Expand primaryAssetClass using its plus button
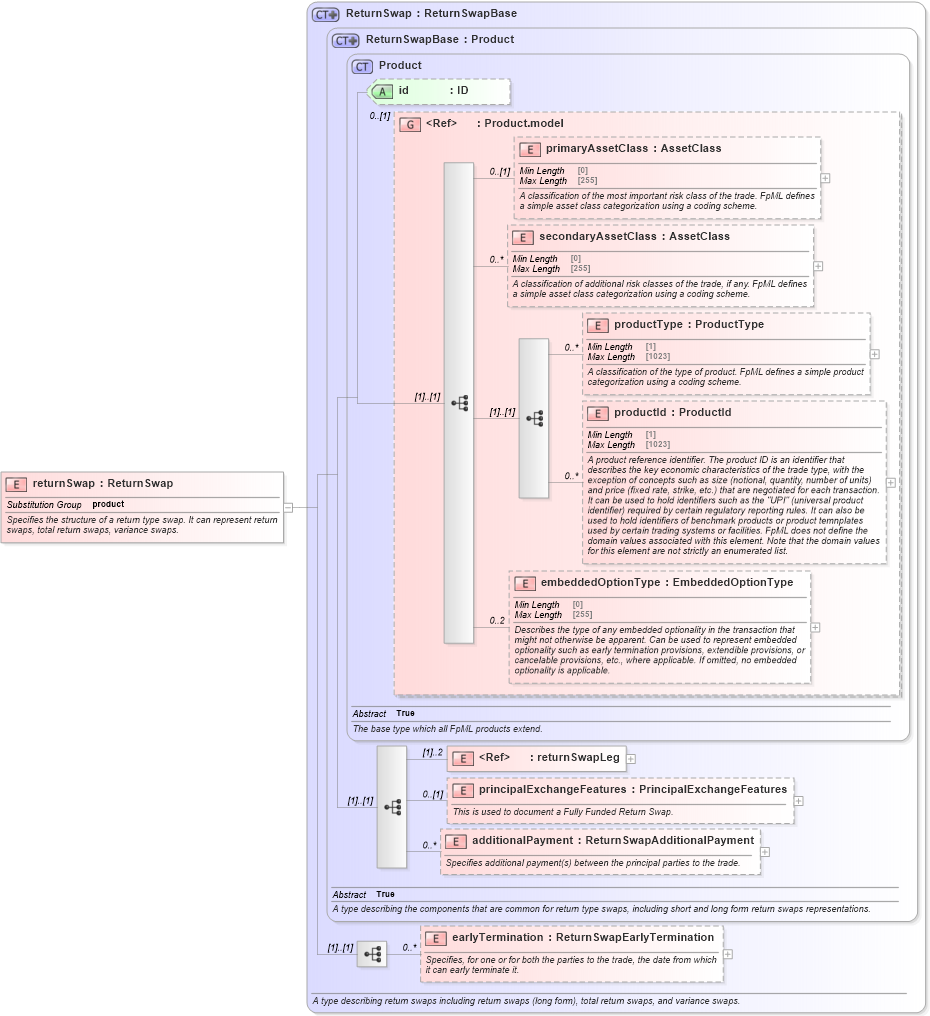 823,177
